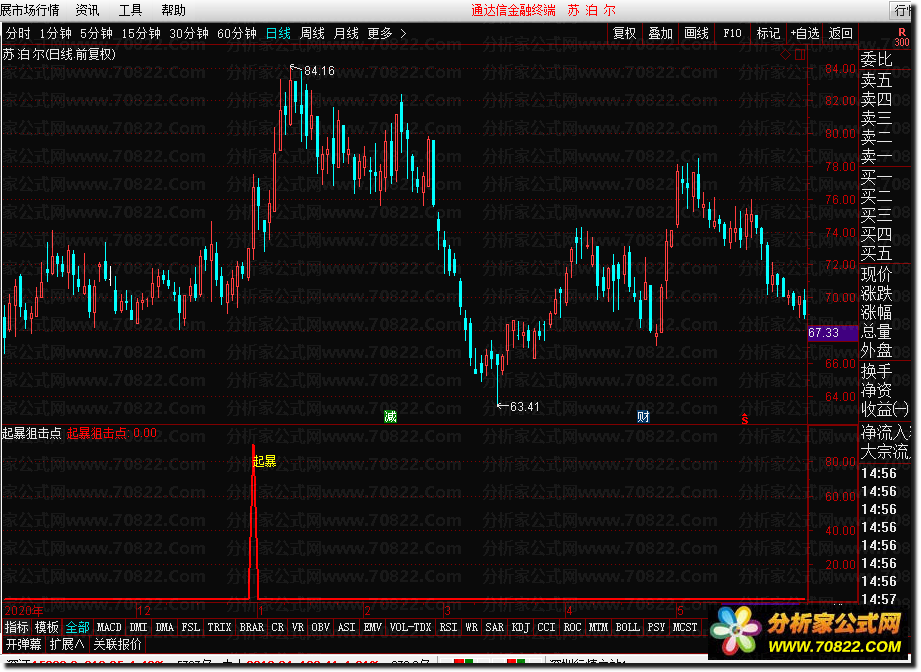Select the 模板 template tab

(46, 627)
